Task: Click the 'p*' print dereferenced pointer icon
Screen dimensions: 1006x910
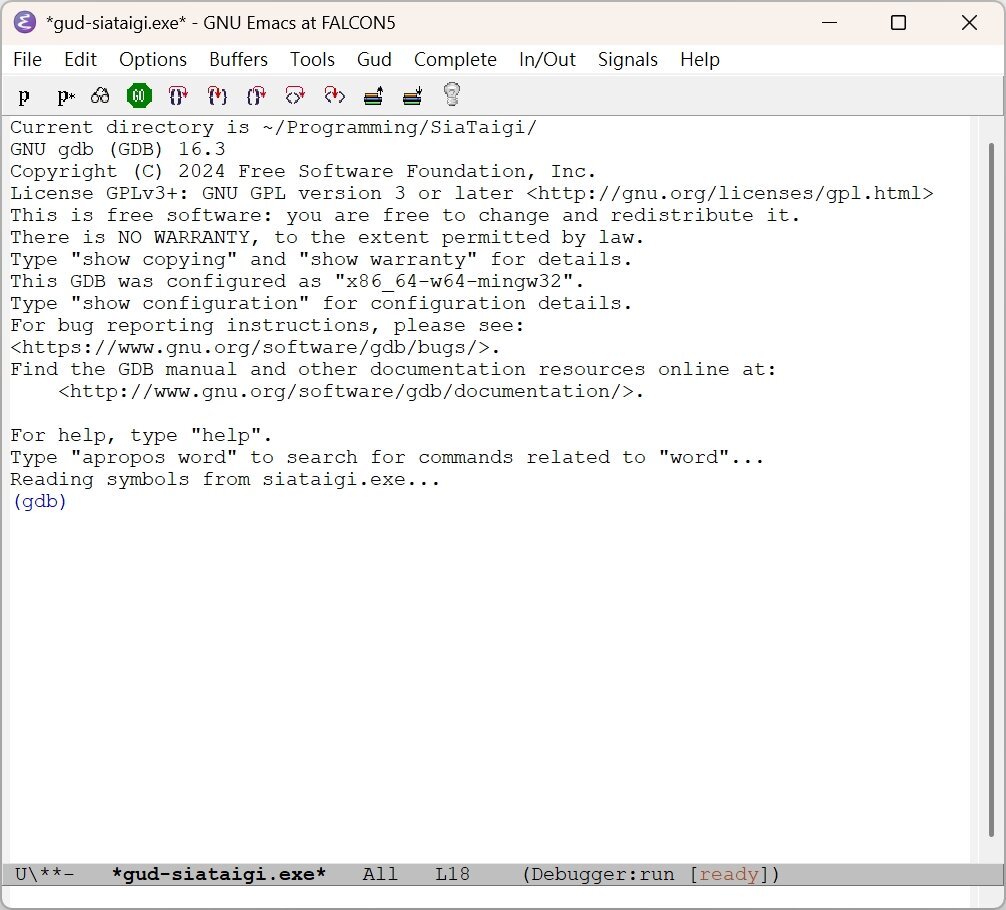Action: (x=65, y=96)
